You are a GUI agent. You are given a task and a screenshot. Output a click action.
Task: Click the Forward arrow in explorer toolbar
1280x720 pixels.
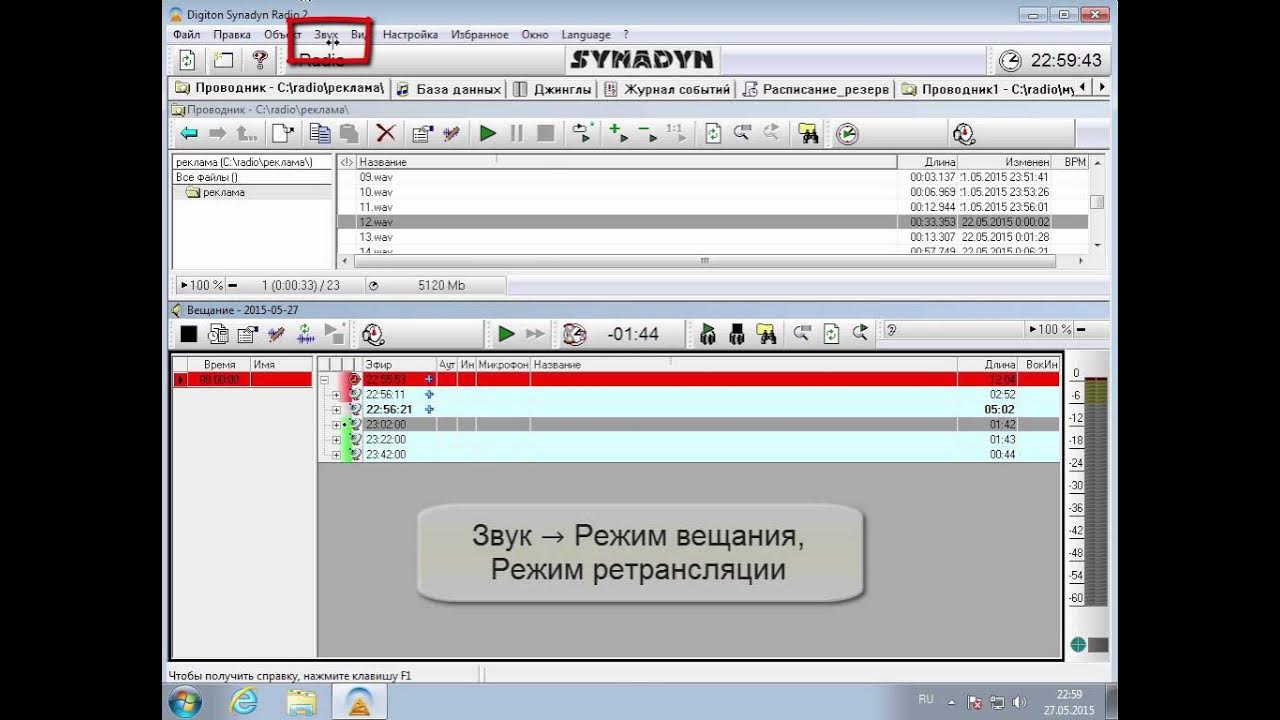217,133
